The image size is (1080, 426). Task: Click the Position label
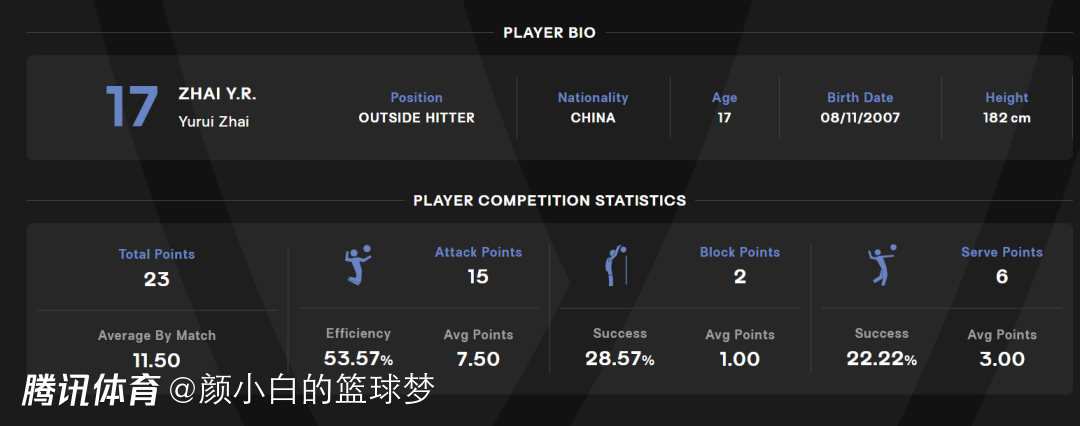[417, 98]
